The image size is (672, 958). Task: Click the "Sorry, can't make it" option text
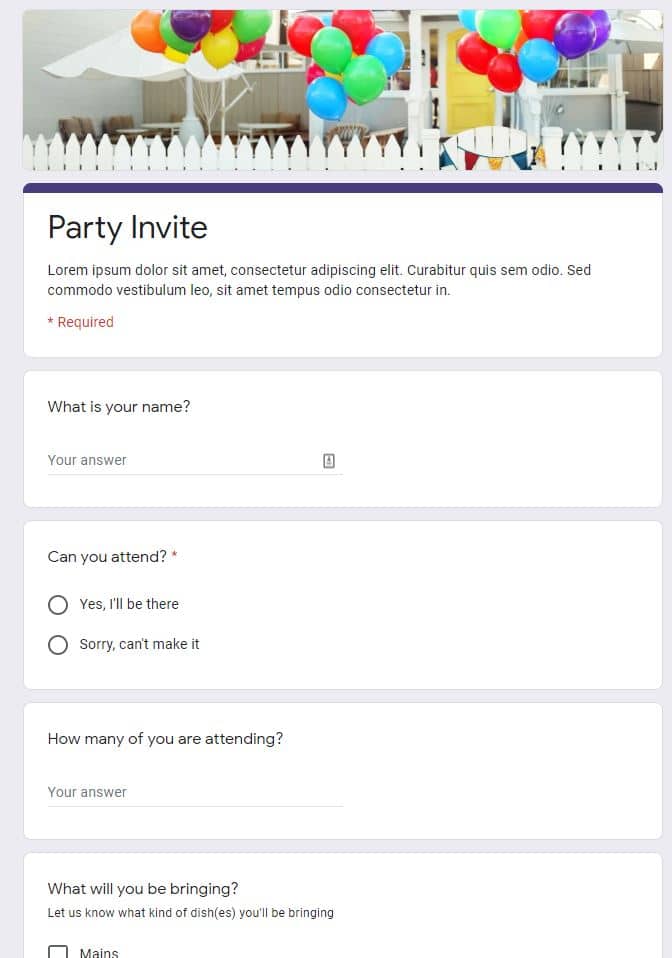pyautogui.click(x=139, y=644)
